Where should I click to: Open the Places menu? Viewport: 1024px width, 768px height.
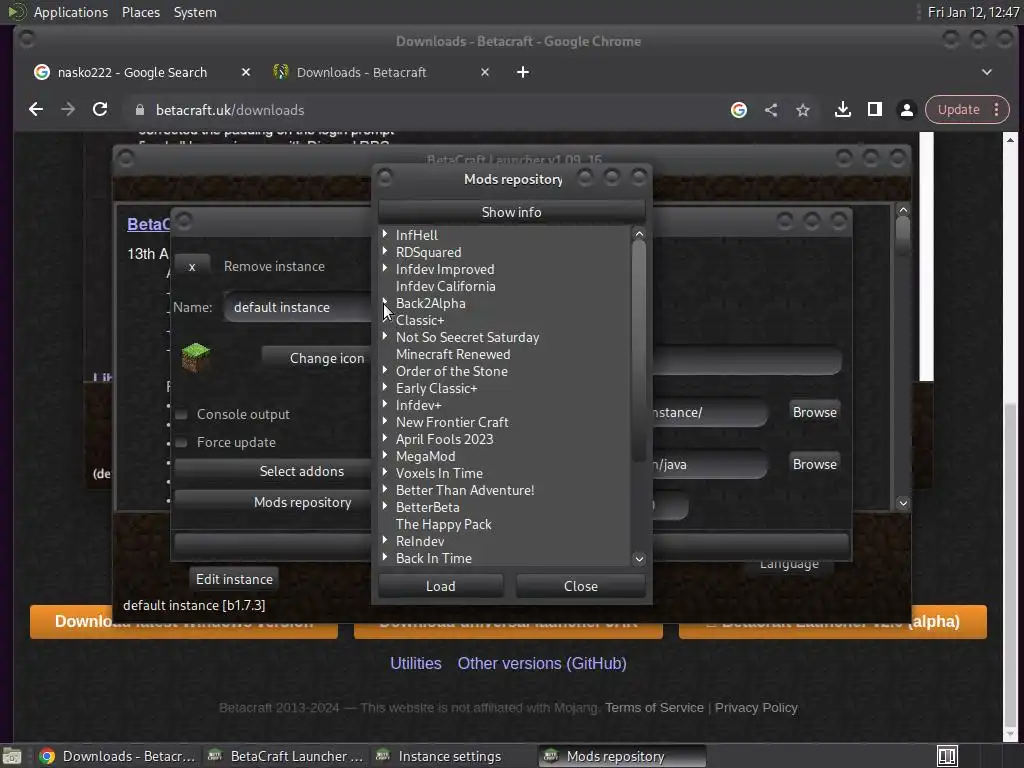tap(140, 12)
